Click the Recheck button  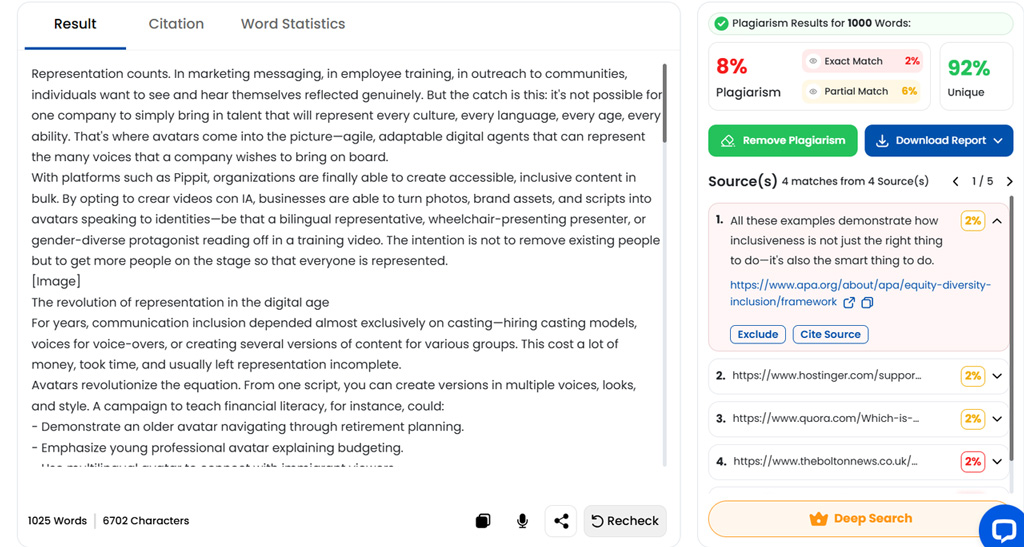pos(625,521)
